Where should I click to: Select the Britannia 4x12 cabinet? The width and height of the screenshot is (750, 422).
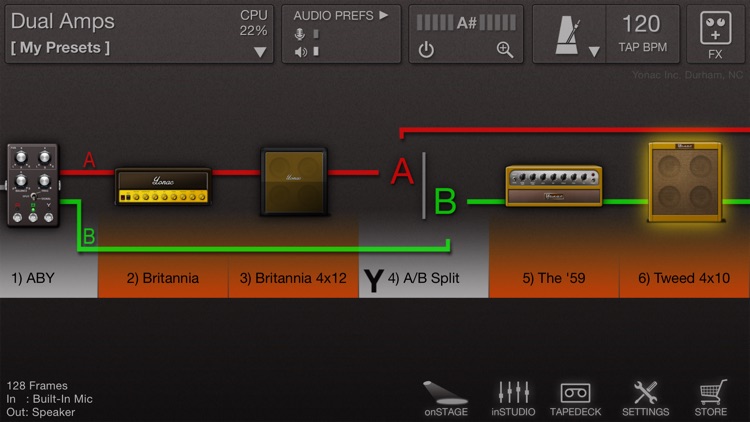pos(294,181)
